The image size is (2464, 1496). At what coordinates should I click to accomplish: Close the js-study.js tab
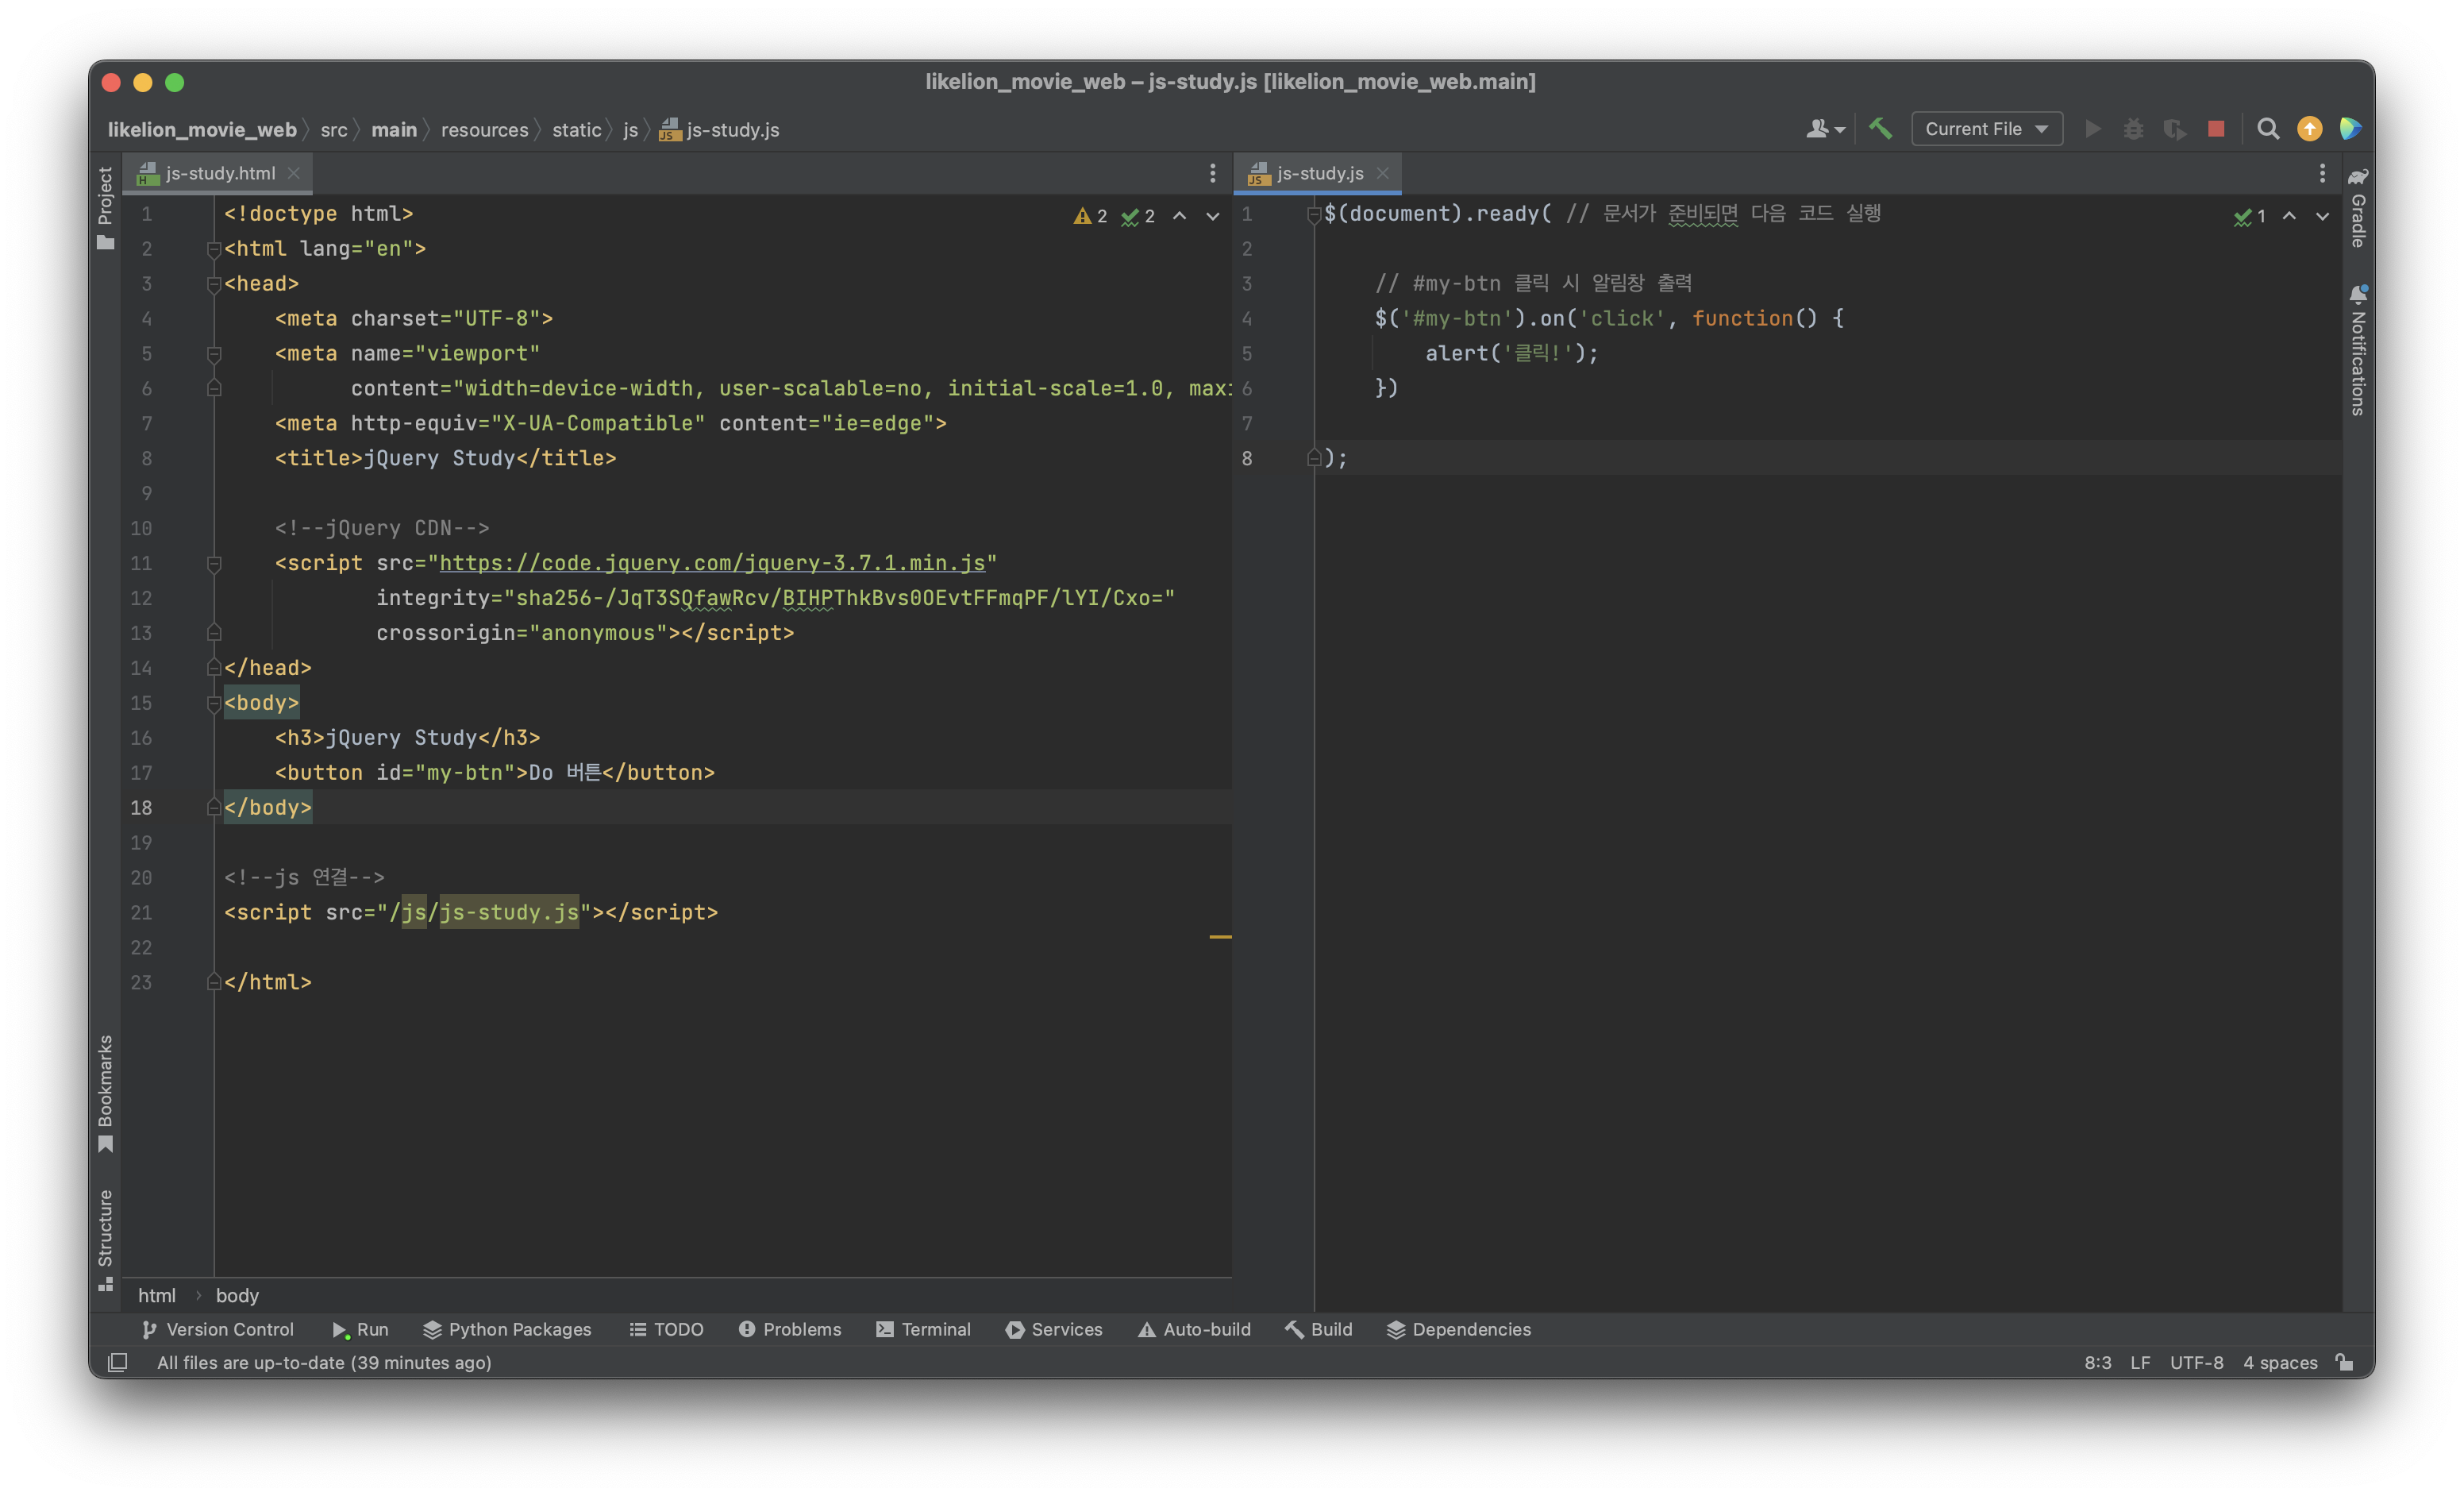tap(1382, 173)
